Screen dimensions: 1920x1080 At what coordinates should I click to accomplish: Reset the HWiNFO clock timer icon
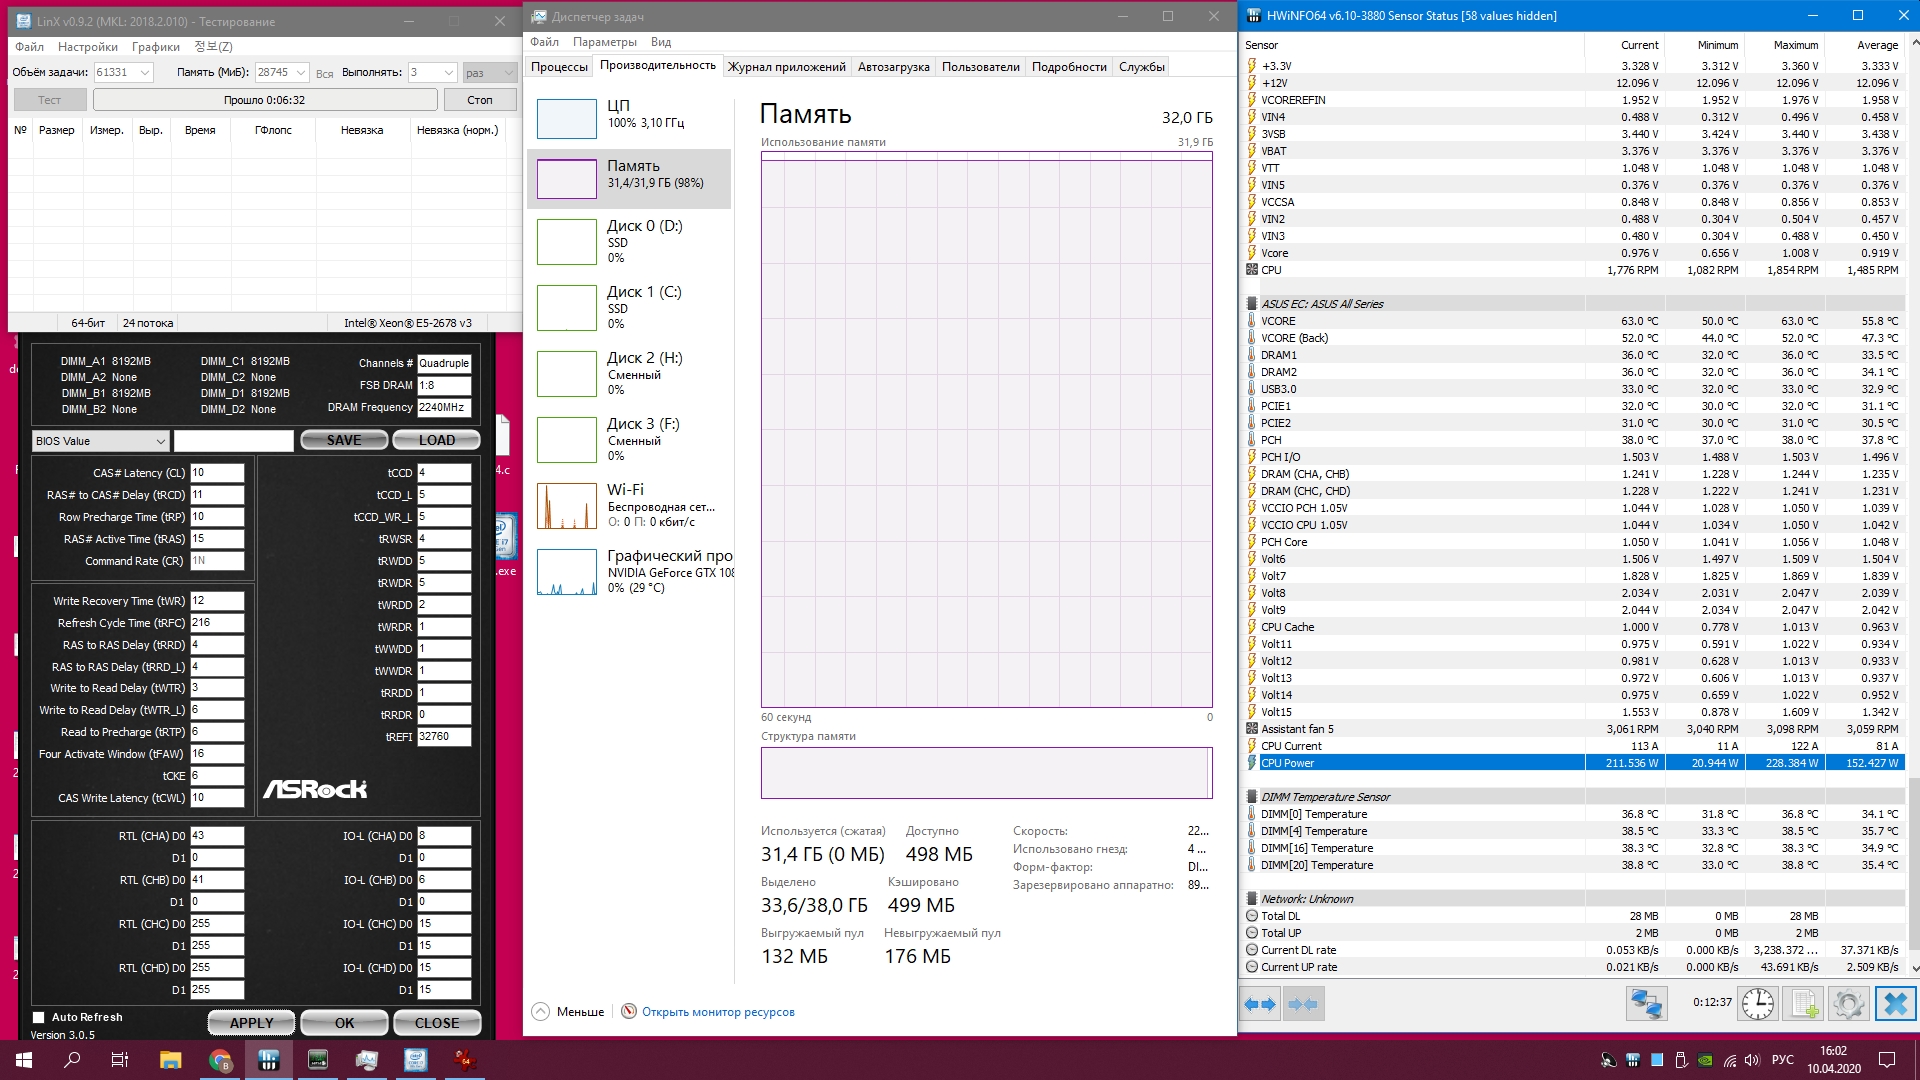click(1757, 1004)
